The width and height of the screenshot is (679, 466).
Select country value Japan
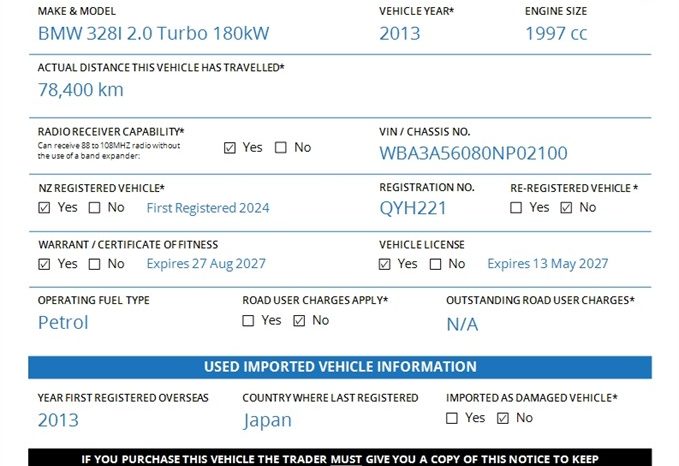[267, 421]
